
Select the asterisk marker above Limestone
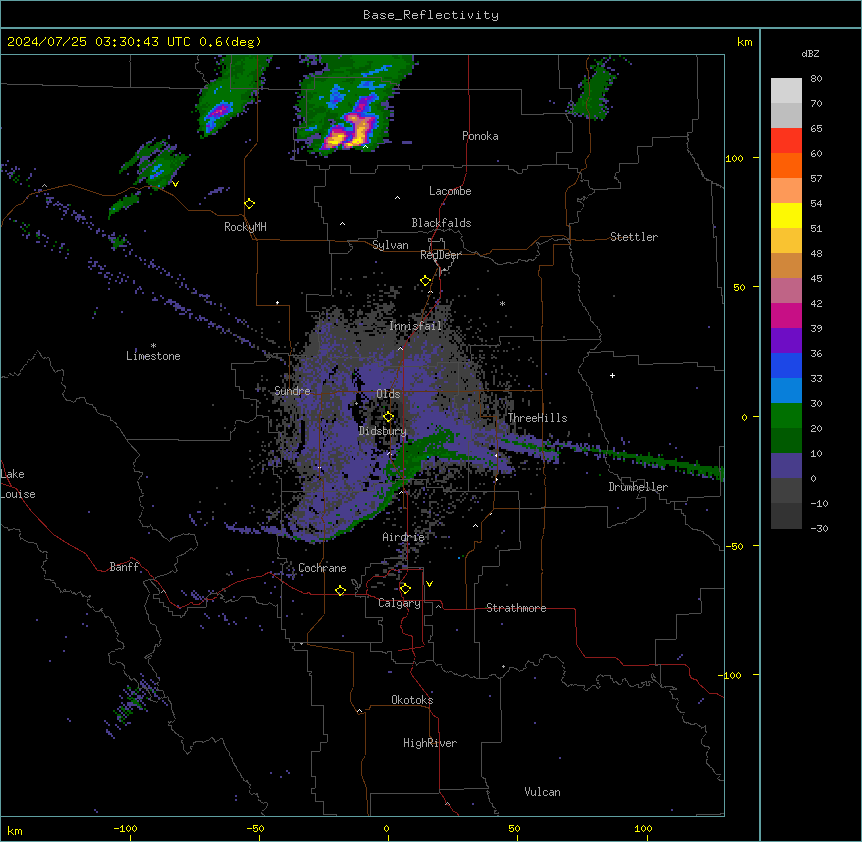click(153, 346)
